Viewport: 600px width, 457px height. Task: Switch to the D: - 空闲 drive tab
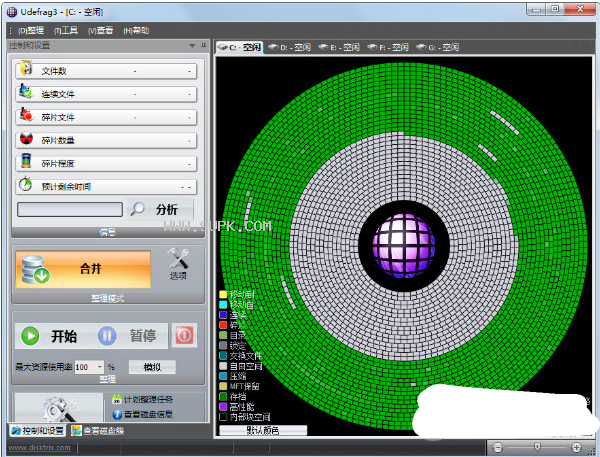point(289,47)
